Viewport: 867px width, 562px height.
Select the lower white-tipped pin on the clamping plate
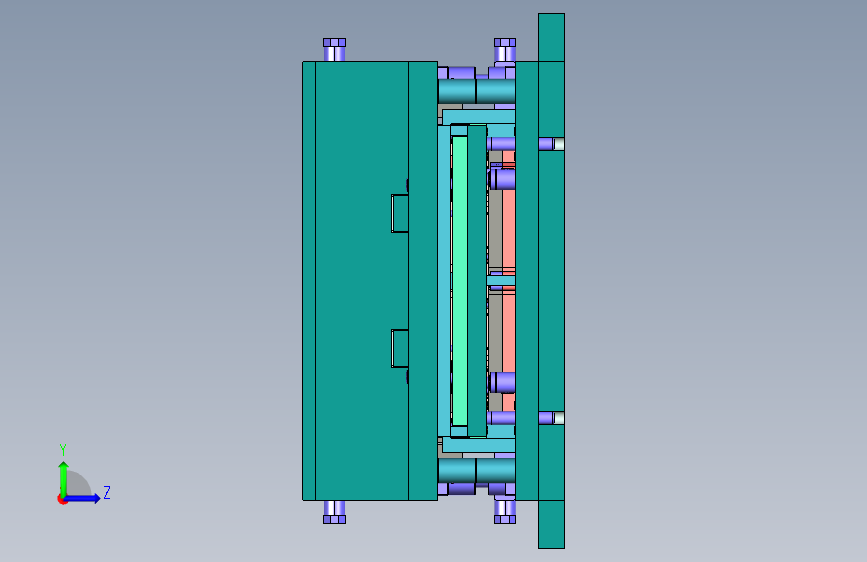[552, 418]
